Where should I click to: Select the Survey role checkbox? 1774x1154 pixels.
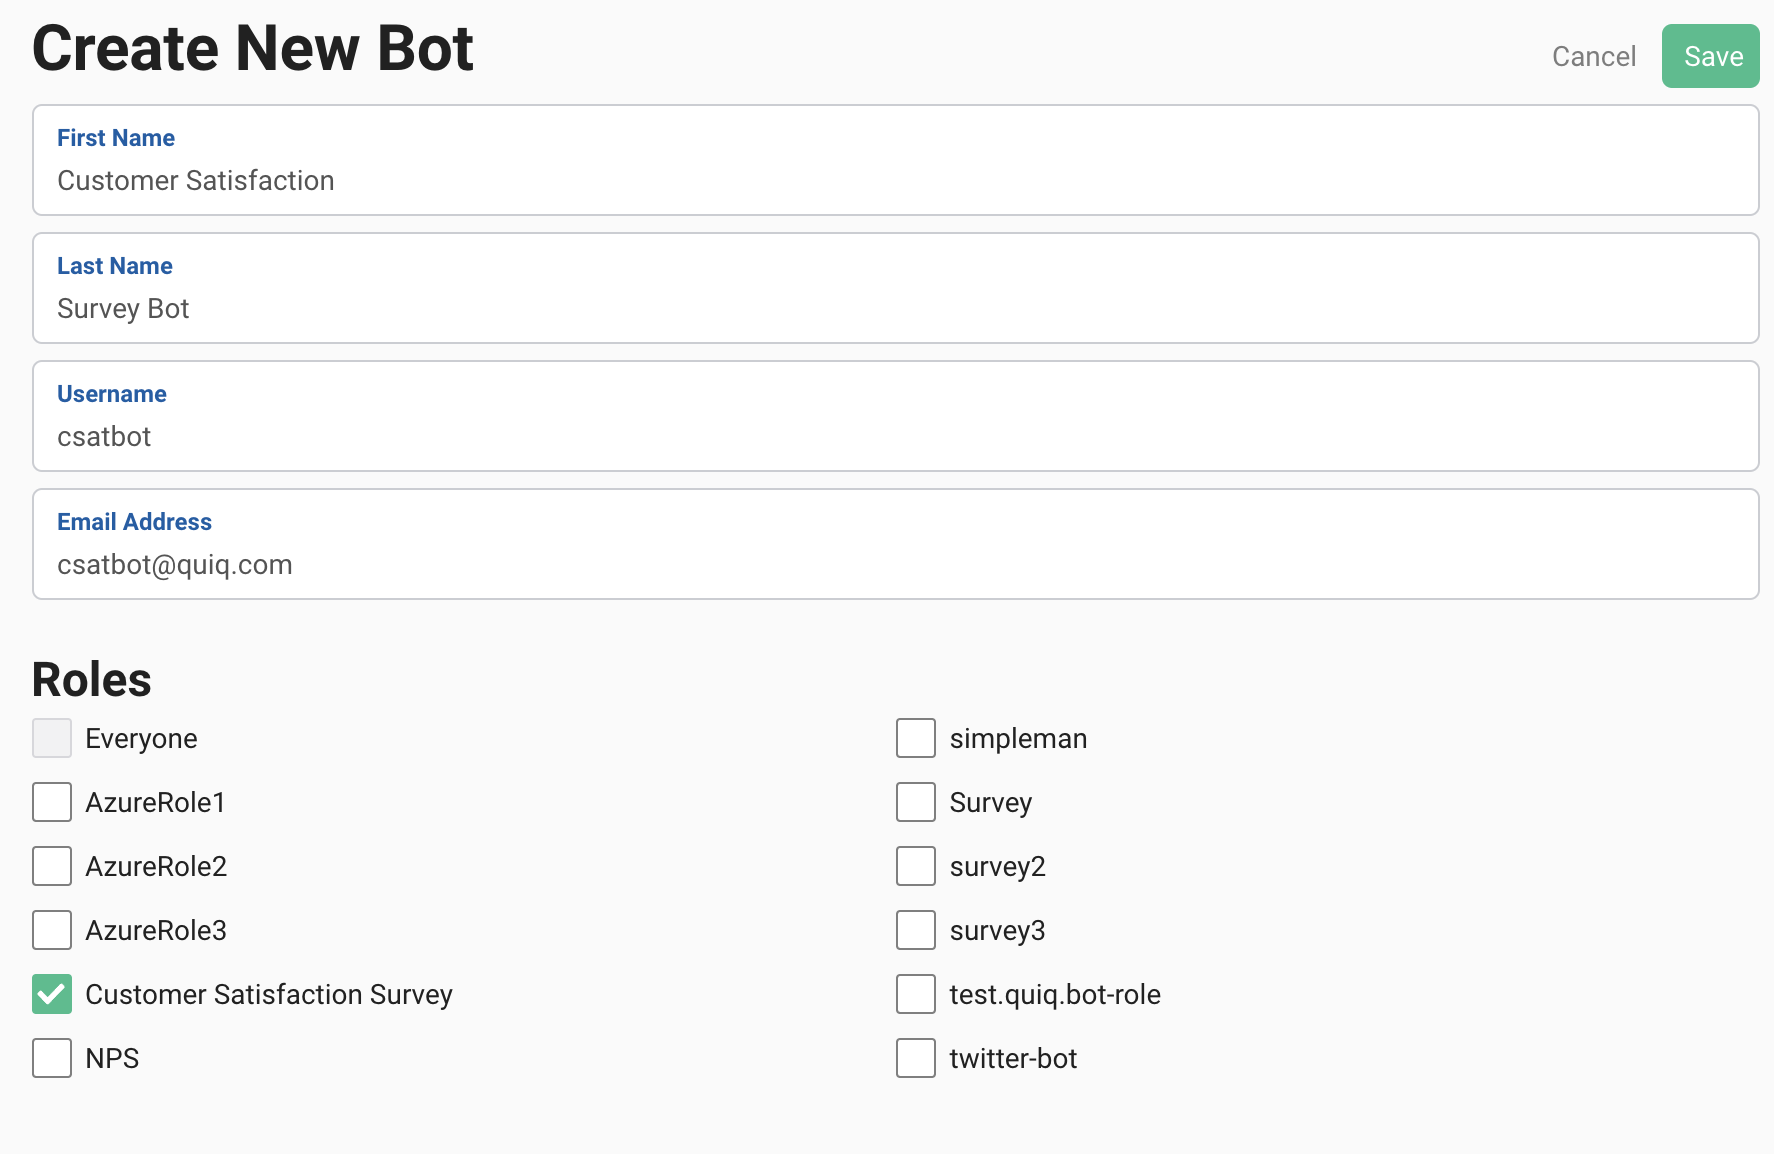click(916, 802)
